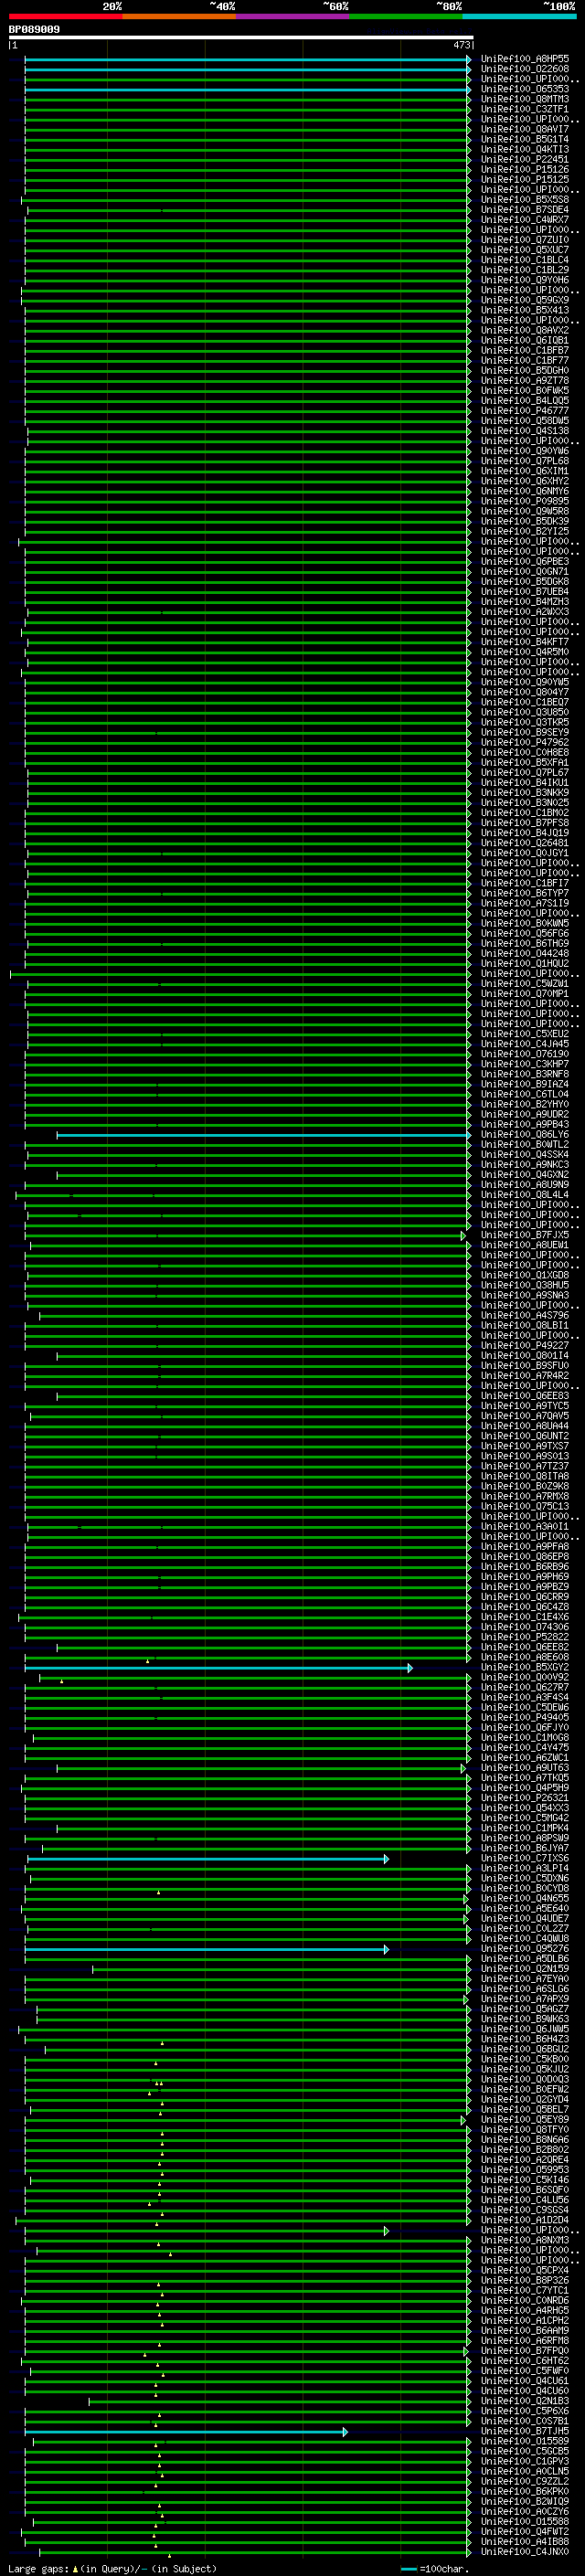Select label UniRef100_Q7ZUI0
This screenshot has height=2576, width=585.
(525, 240)
